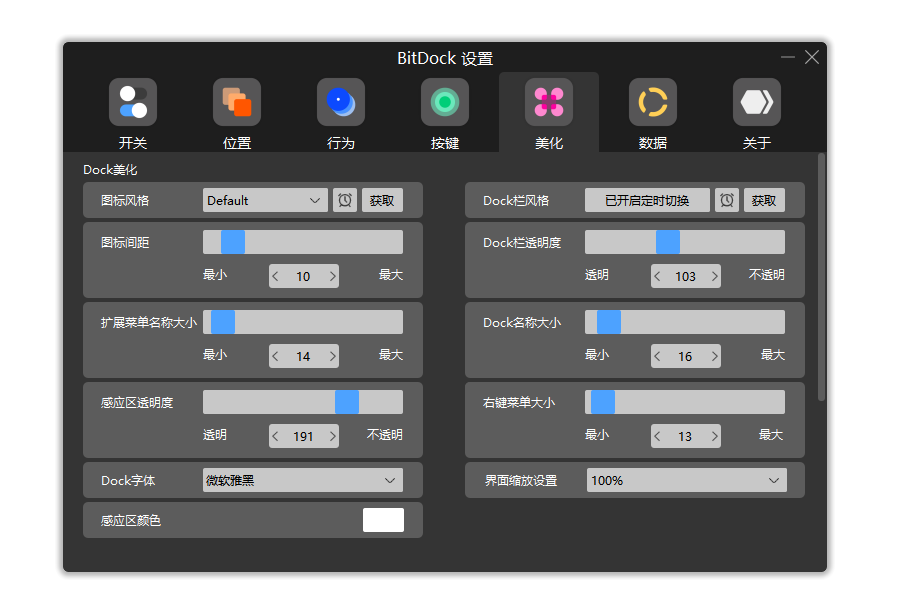Decrease 扩展菜单名称大小 value with left arrow
This screenshot has height=607, width=921.
pyautogui.click(x=275, y=356)
